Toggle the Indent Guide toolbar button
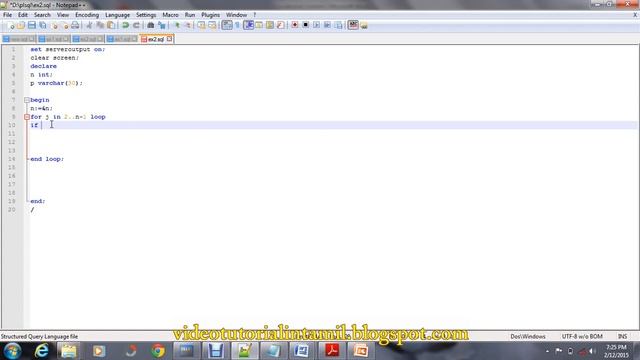 248,25
